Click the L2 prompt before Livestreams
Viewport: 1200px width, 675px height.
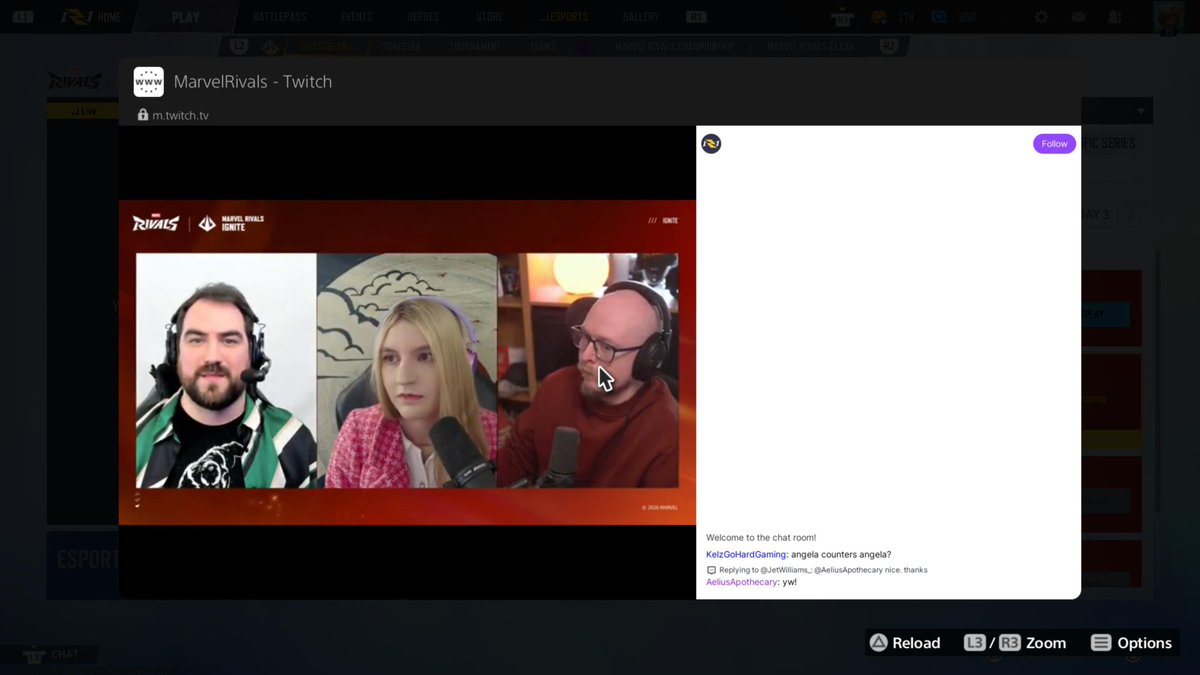(x=238, y=47)
